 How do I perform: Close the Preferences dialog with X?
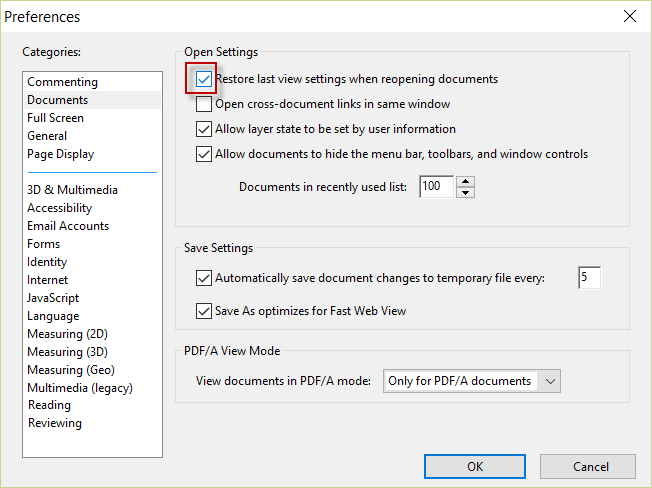[x=630, y=16]
